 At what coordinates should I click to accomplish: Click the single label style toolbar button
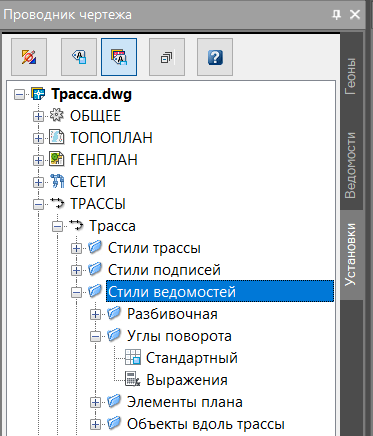79,57
